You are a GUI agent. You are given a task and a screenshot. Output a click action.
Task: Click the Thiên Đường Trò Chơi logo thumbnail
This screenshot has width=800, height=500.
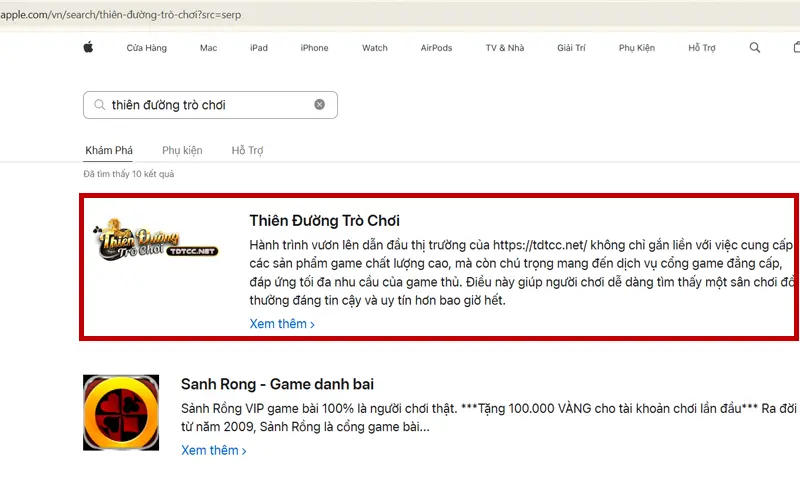point(156,239)
